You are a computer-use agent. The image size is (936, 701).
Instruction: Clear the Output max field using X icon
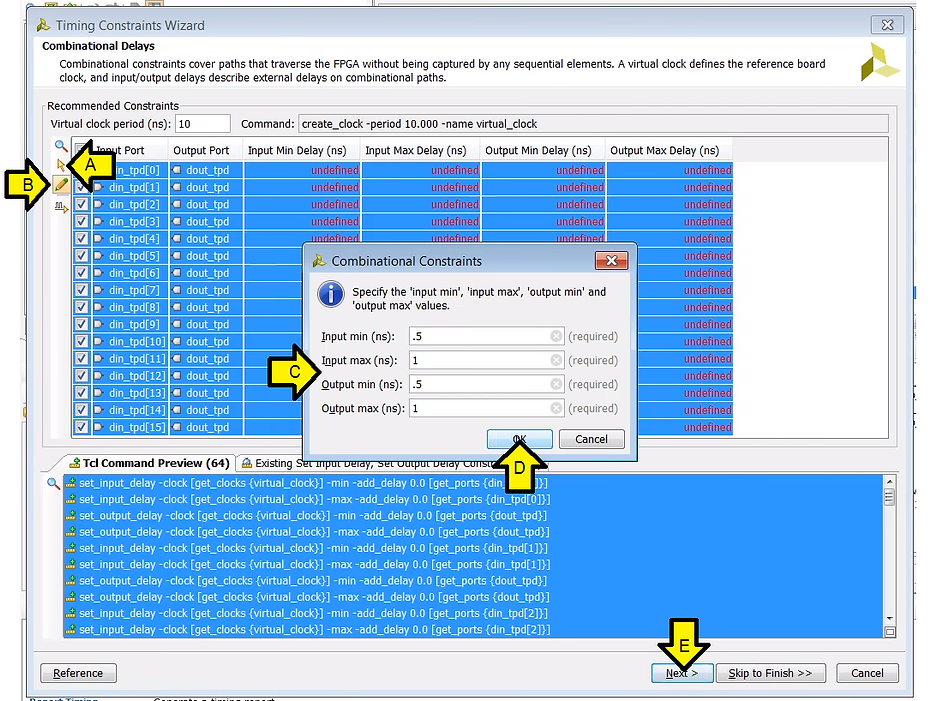(557, 409)
